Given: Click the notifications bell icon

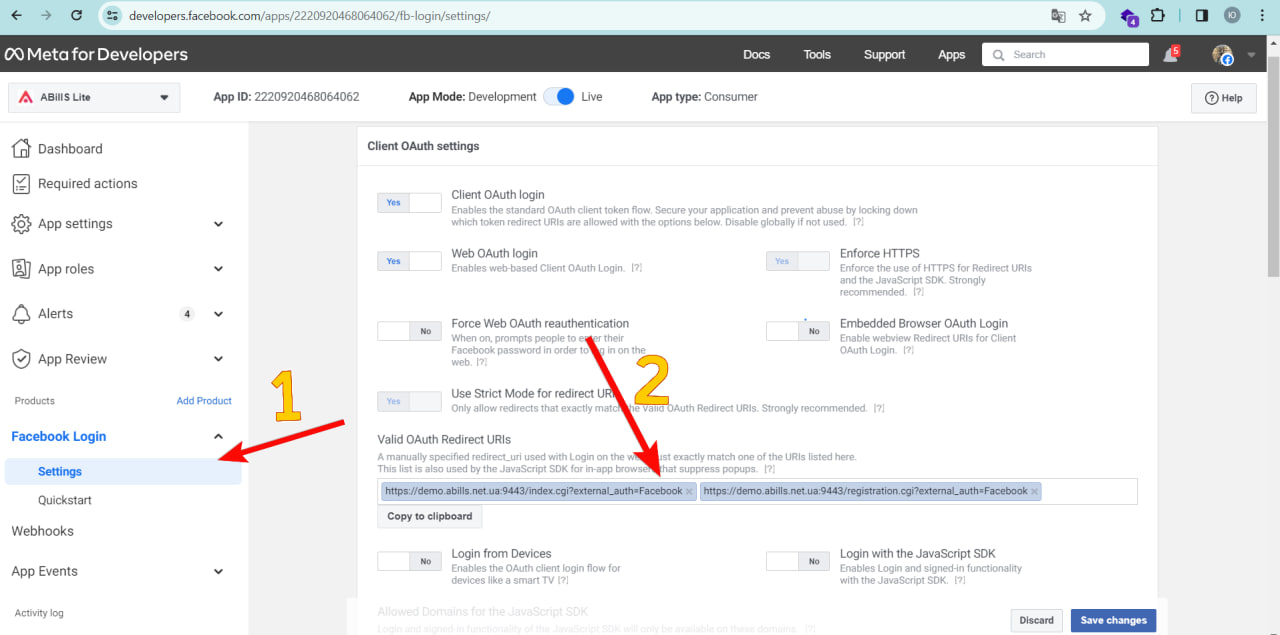Looking at the screenshot, I should coord(1169,55).
